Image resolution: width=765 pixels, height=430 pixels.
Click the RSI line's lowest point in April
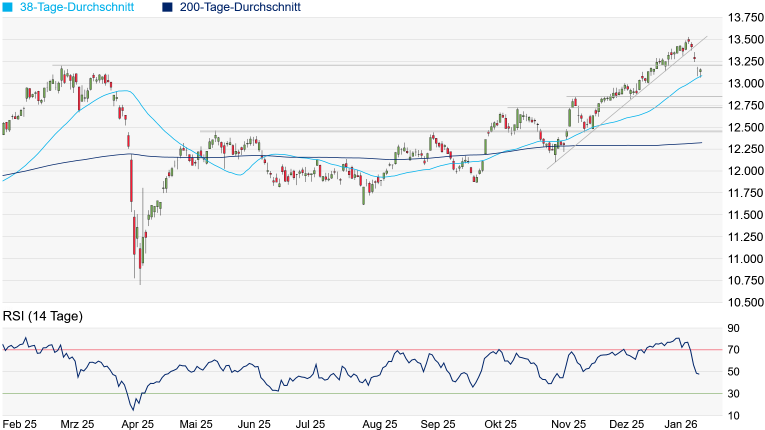pyautogui.click(x=134, y=409)
